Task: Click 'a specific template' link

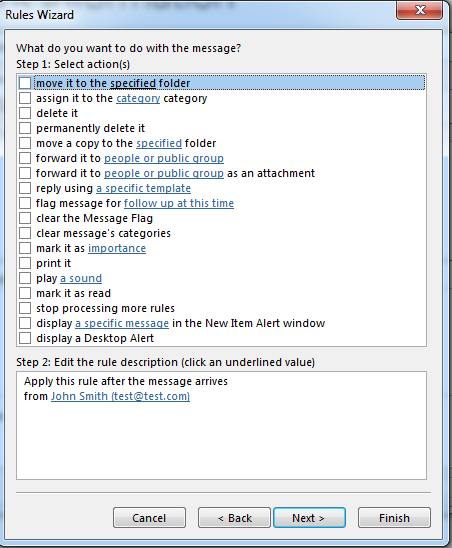Action: tap(143, 188)
